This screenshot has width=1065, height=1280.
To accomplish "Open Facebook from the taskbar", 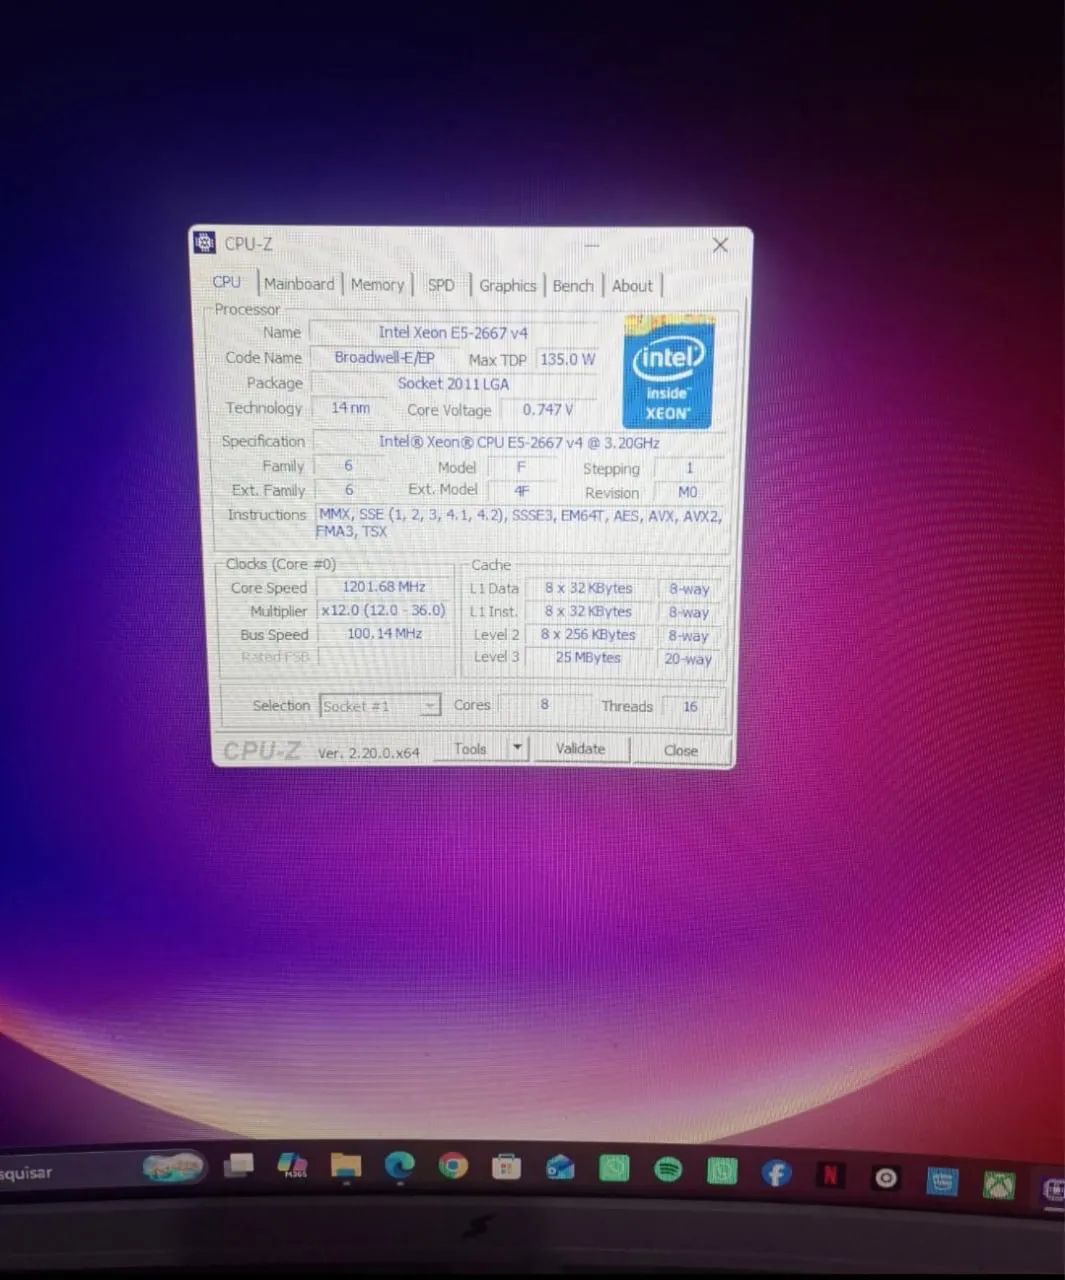I will (776, 1172).
